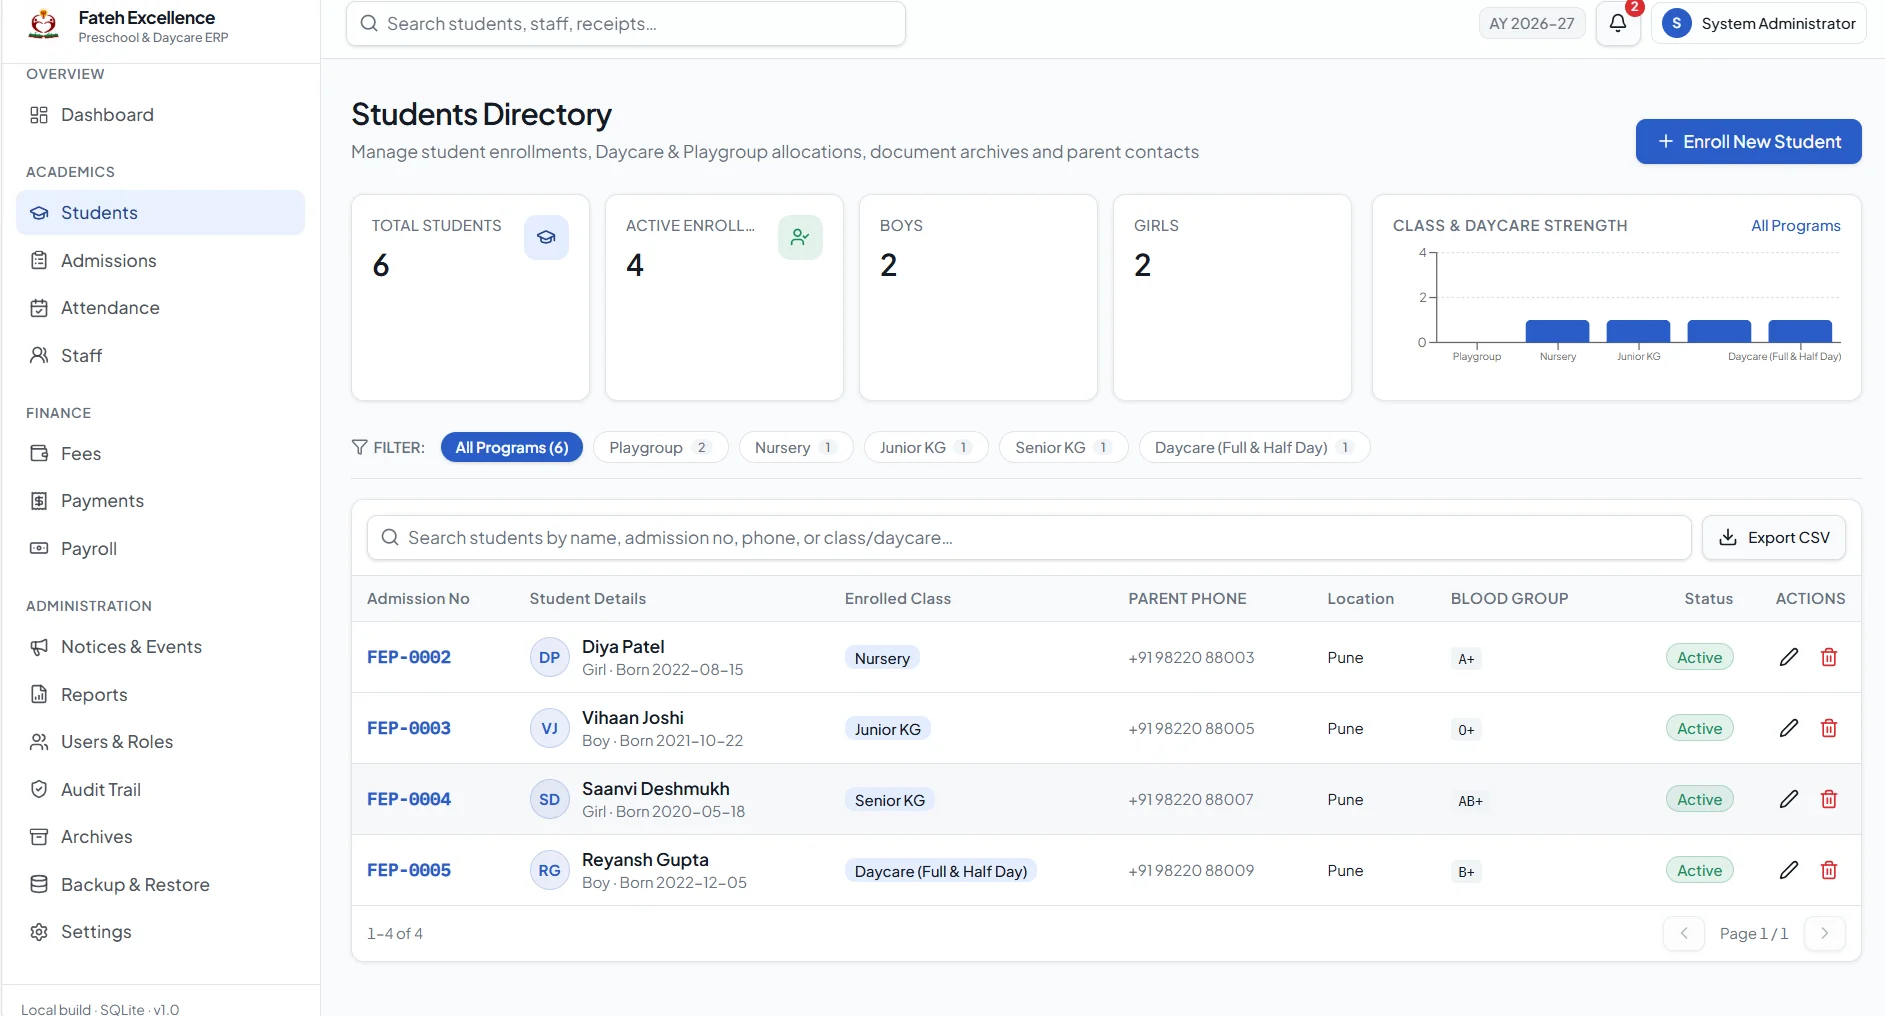
Task: Click the student directory search field
Action: pos(1029,538)
